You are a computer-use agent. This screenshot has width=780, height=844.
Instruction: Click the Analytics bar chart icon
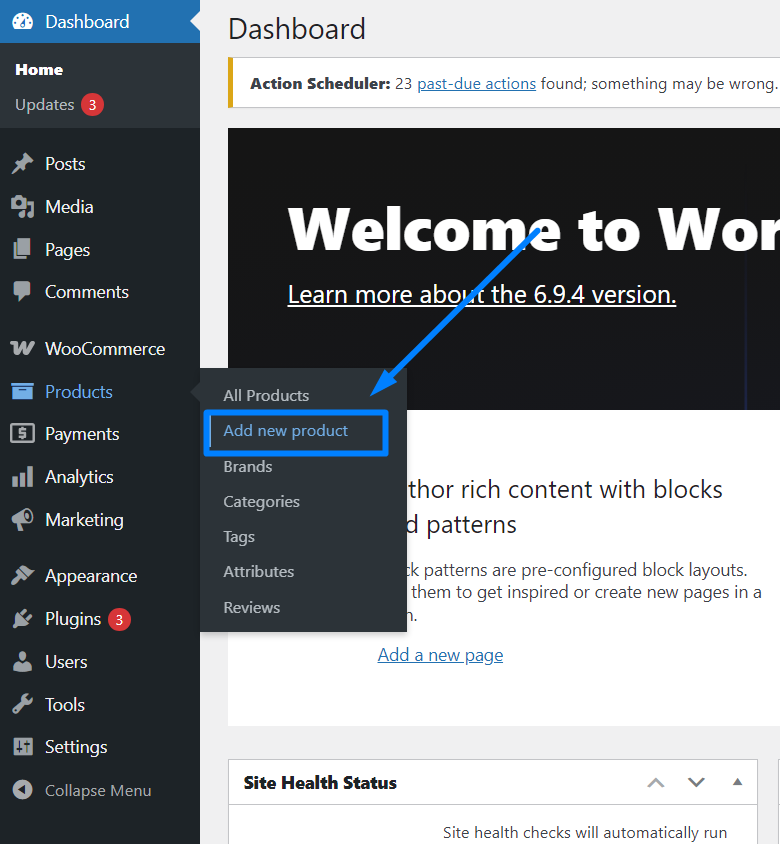pyautogui.click(x=22, y=477)
